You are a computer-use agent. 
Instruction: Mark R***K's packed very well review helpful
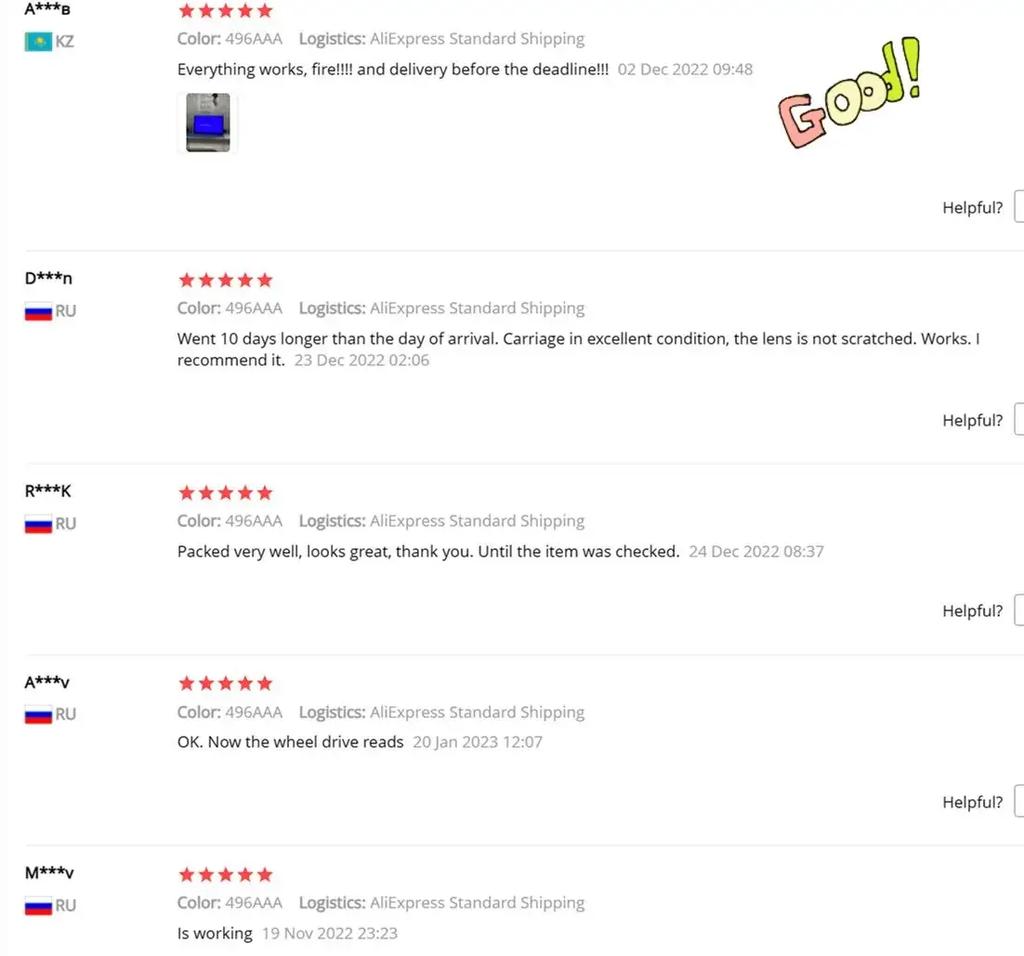(1018, 611)
